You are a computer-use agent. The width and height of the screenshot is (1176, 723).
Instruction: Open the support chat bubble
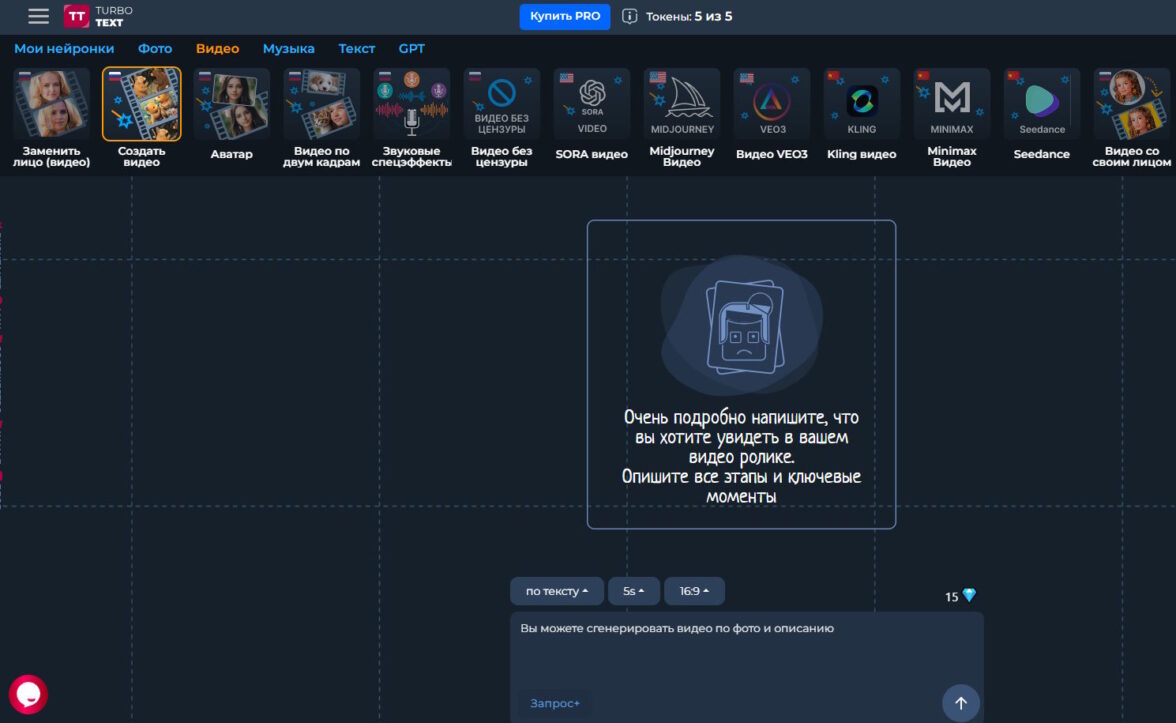click(28, 694)
